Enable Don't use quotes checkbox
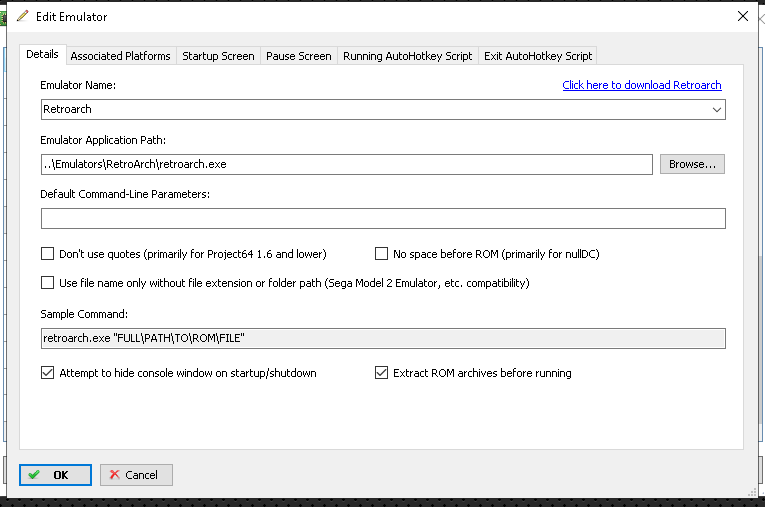The width and height of the screenshot is (765, 507). (x=47, y=254)
